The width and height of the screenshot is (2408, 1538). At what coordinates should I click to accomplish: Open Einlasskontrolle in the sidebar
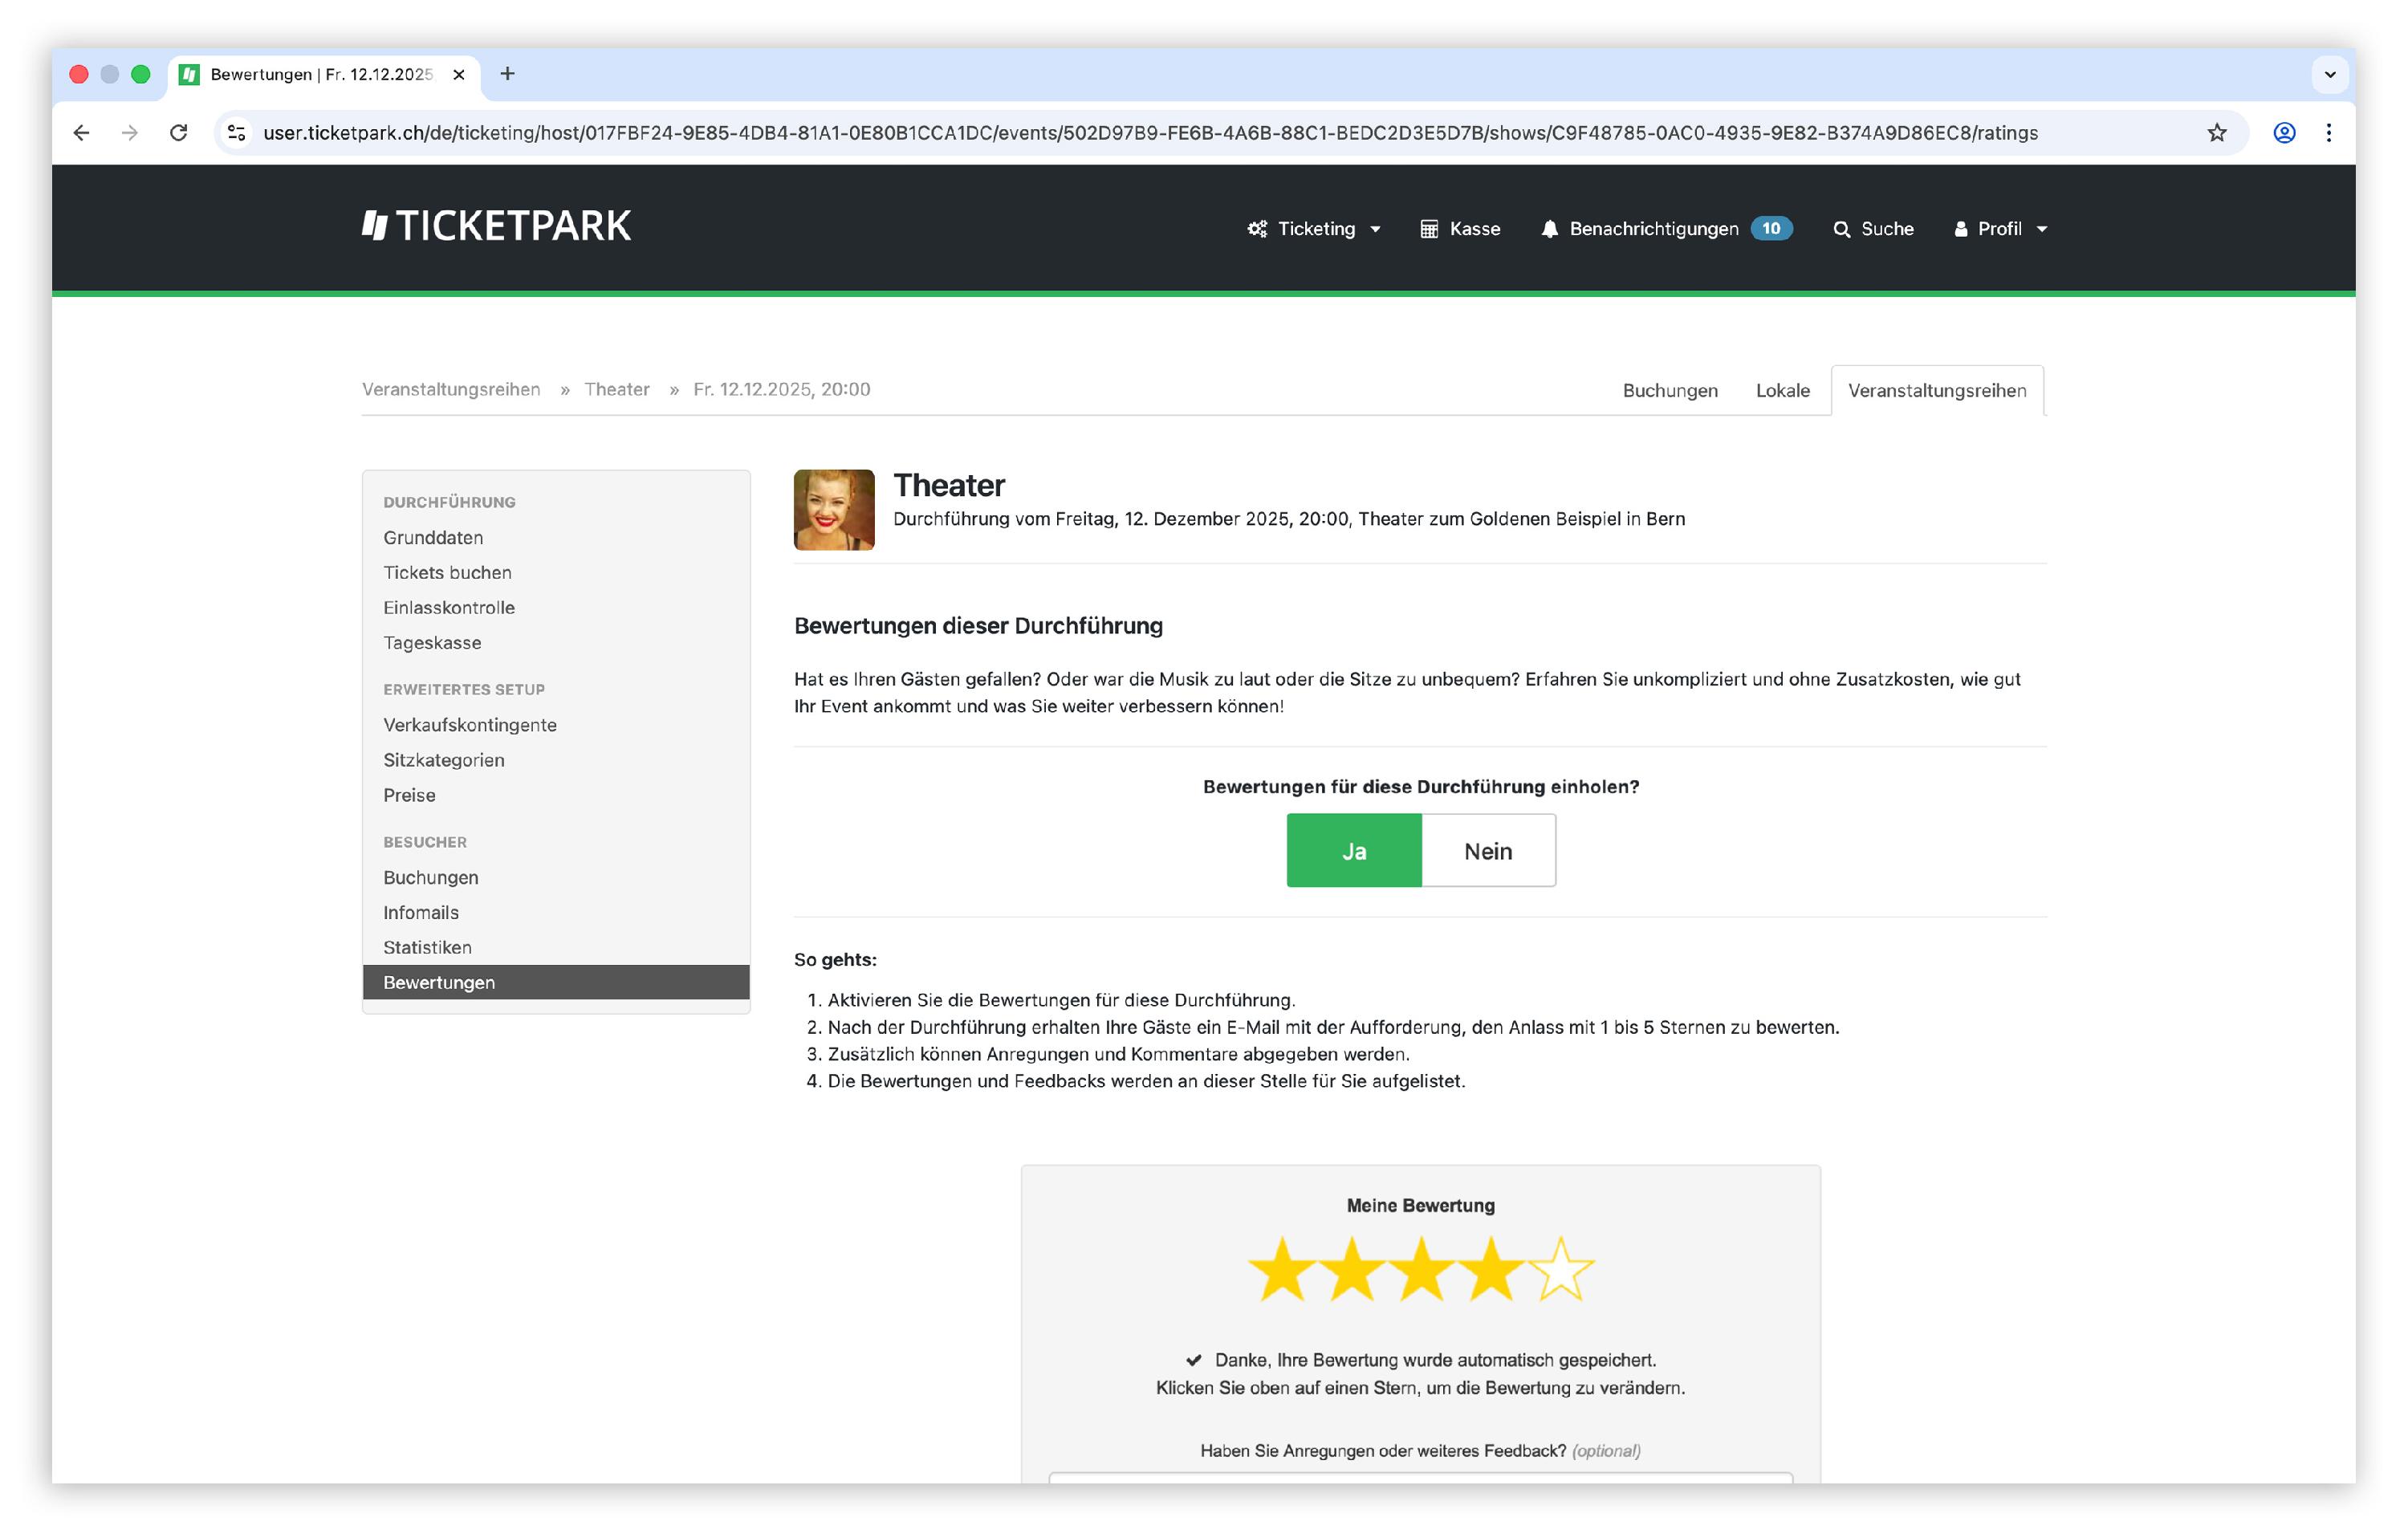449,607
